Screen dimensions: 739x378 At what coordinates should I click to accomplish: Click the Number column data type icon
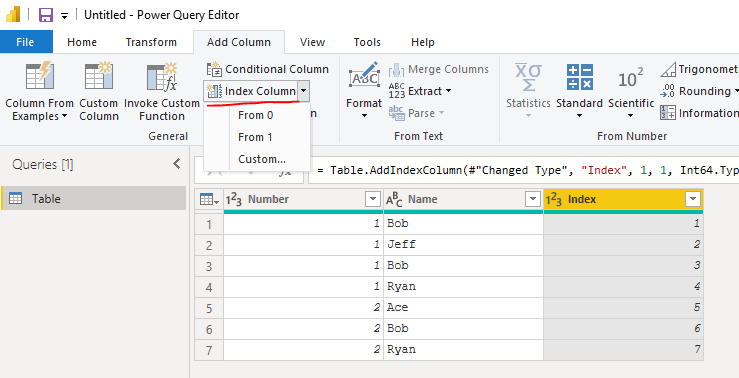(x=234, y=200)
